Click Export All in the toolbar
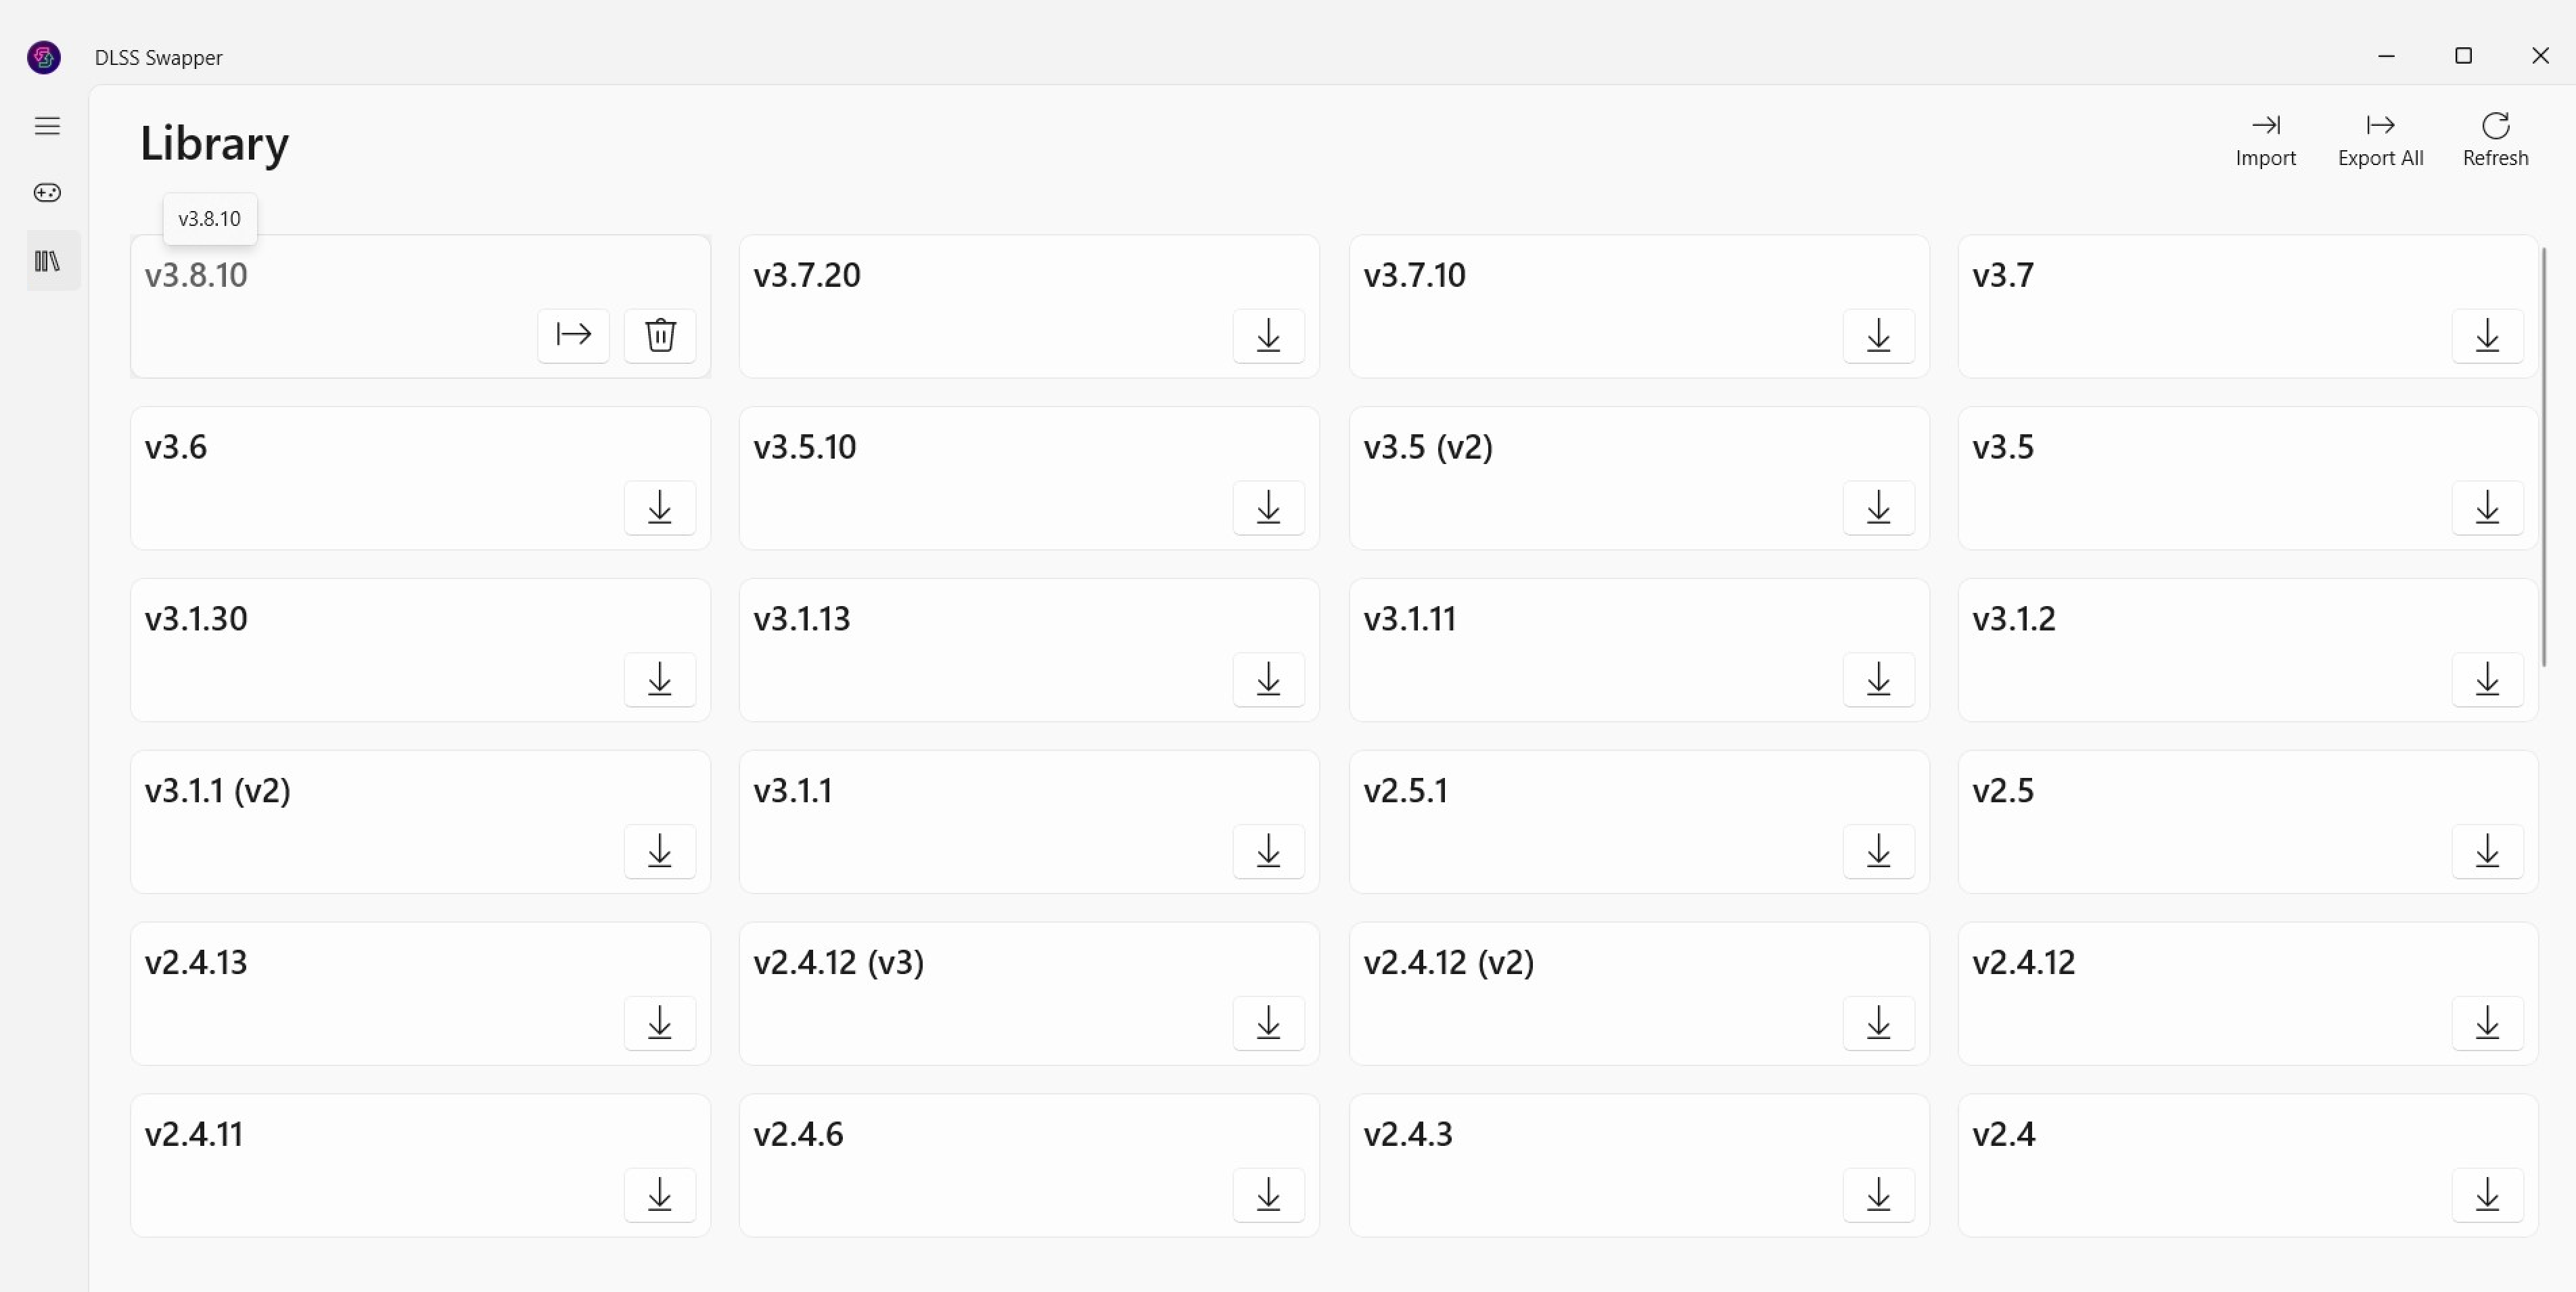This screenshot has width=2576, height=1292. click(2380, 140)
